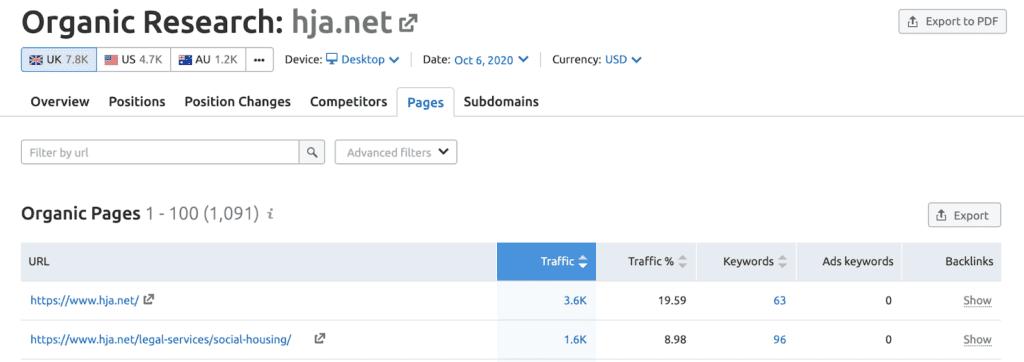The height and width of the screenshot is (362, 1024).
Task: Click traffic value 3.6K
Action: point(575,301)
